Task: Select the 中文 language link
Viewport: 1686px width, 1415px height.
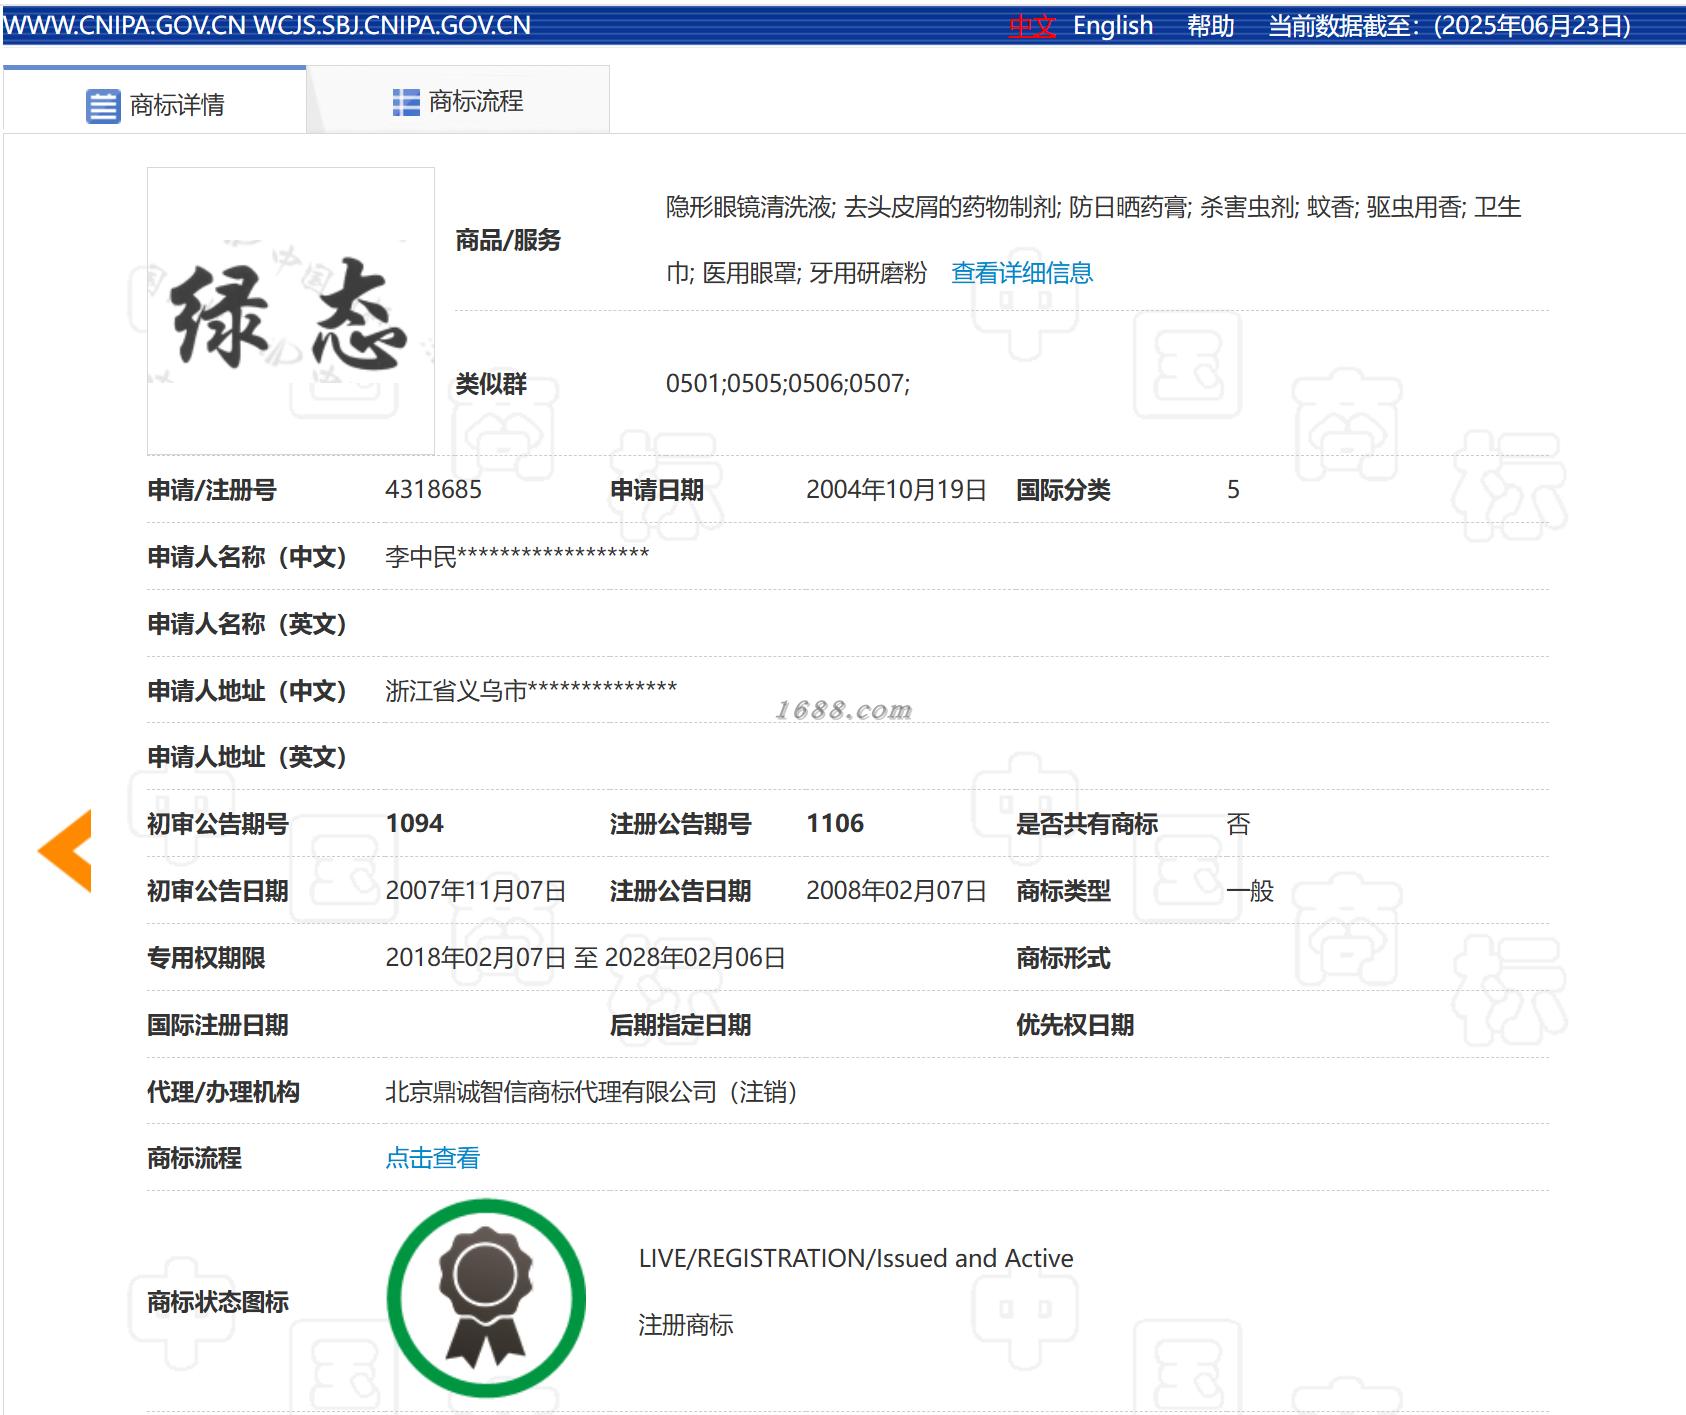Action: coord(1032,26)
